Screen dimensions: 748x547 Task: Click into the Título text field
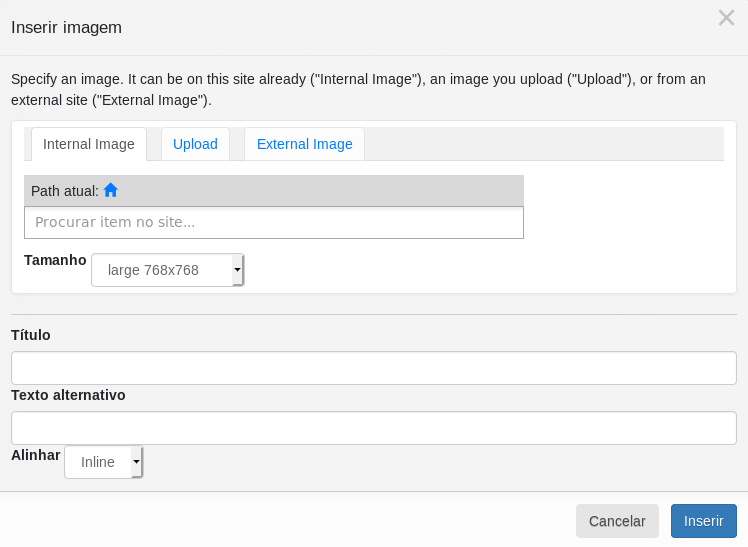click(373, 367)
